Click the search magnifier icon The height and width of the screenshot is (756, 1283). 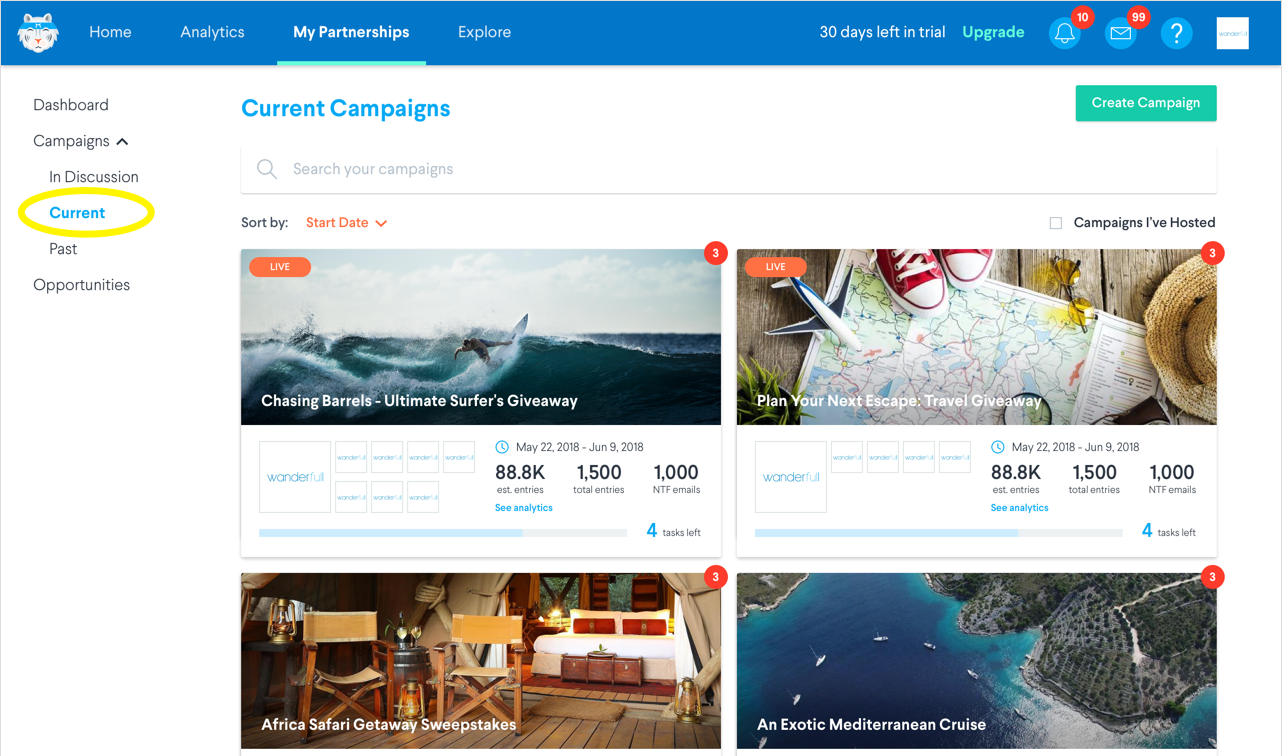coord(267,169)
